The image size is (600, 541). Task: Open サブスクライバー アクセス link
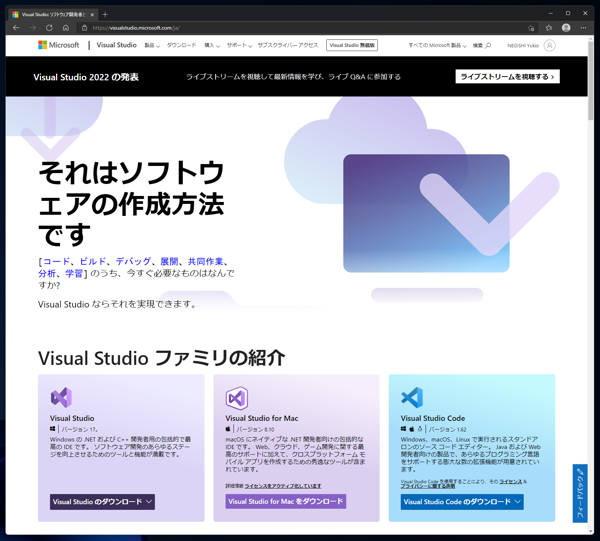click(288, 45)
